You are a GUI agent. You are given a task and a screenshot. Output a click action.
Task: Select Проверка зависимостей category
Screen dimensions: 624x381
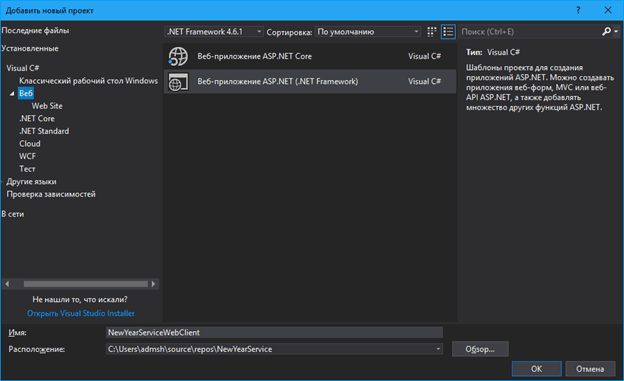click(x=51, y=194)
